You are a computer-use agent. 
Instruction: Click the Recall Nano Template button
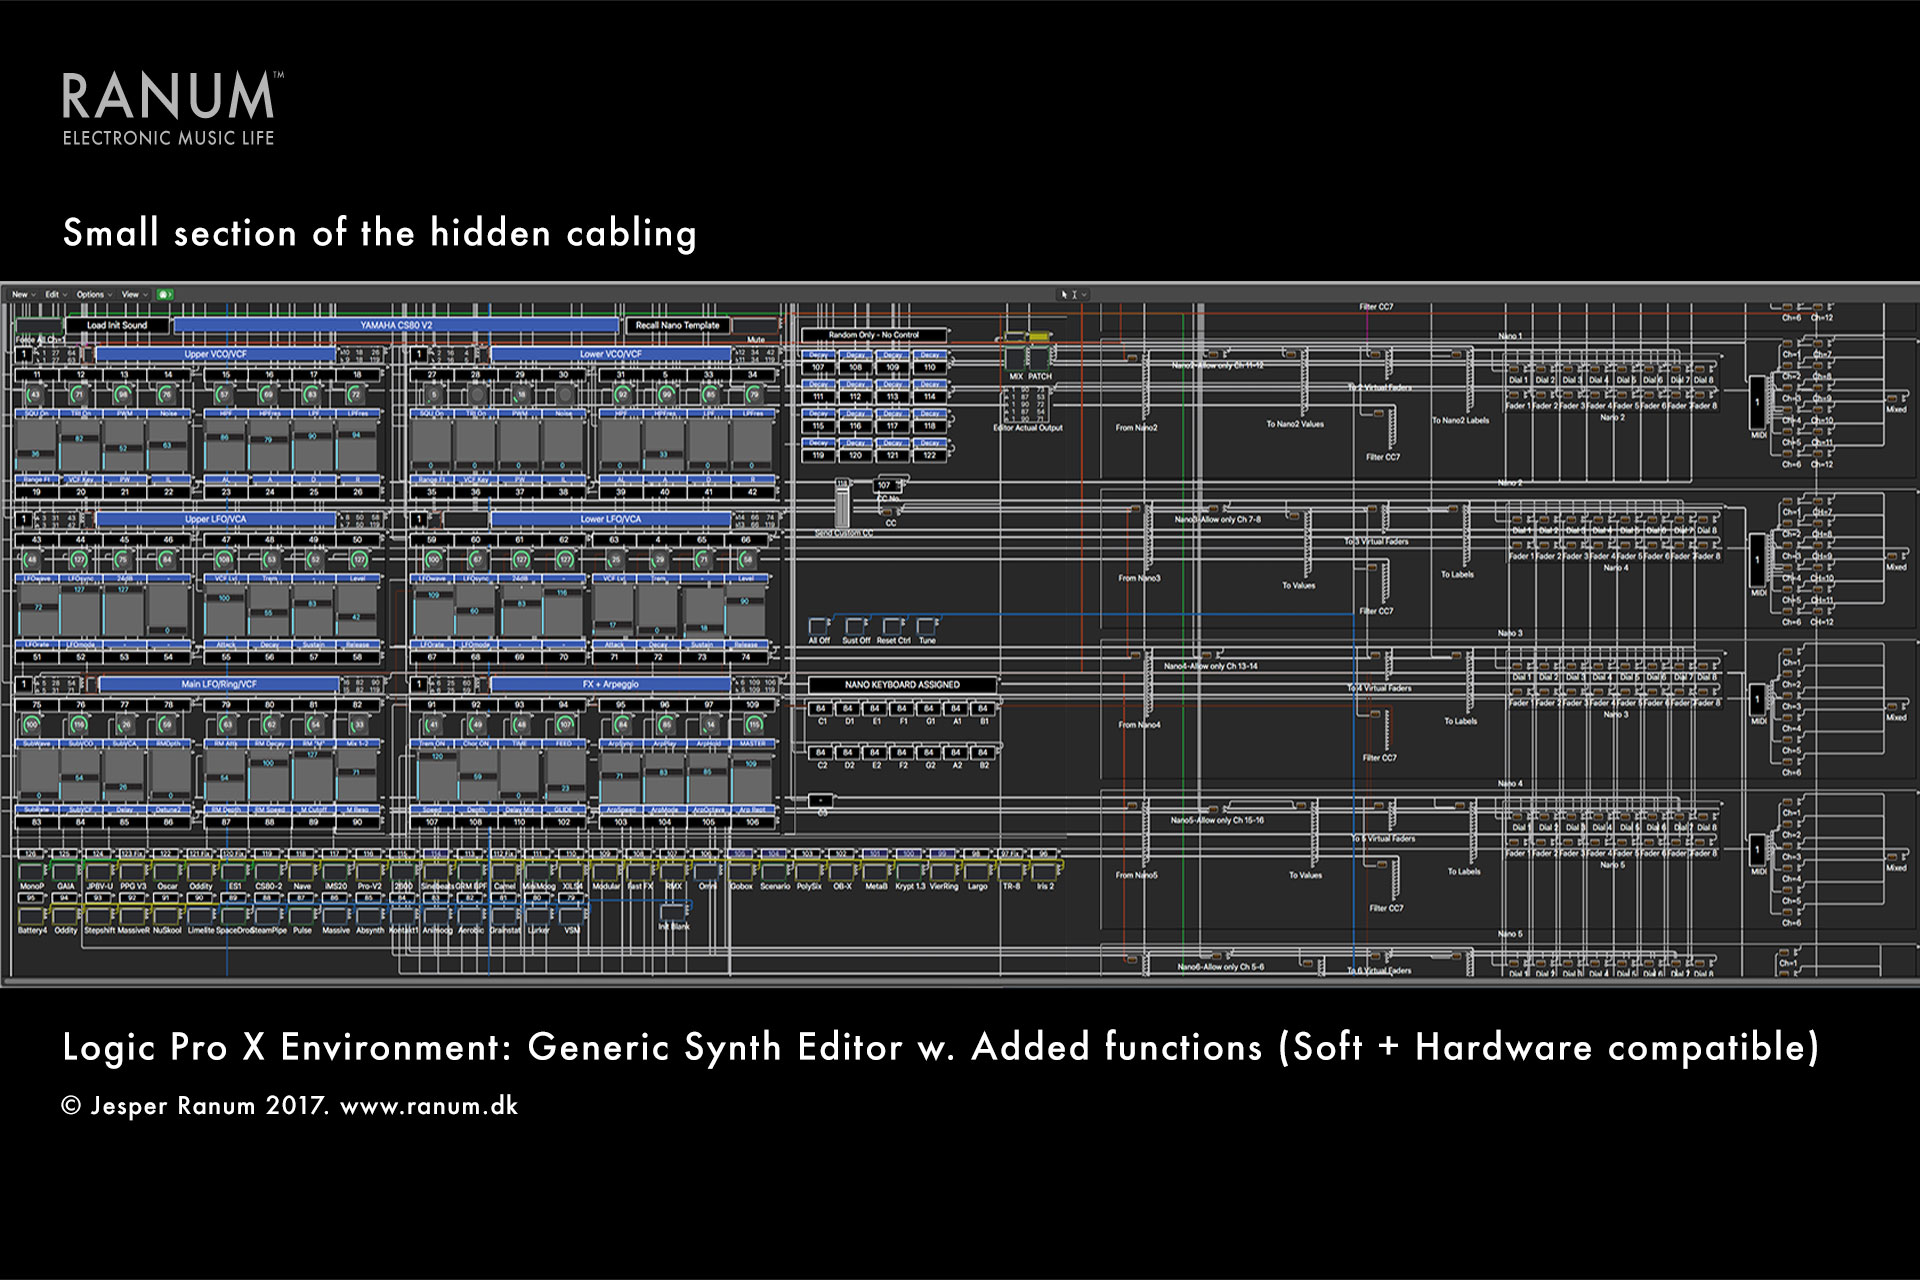click(x=678, y=326)
